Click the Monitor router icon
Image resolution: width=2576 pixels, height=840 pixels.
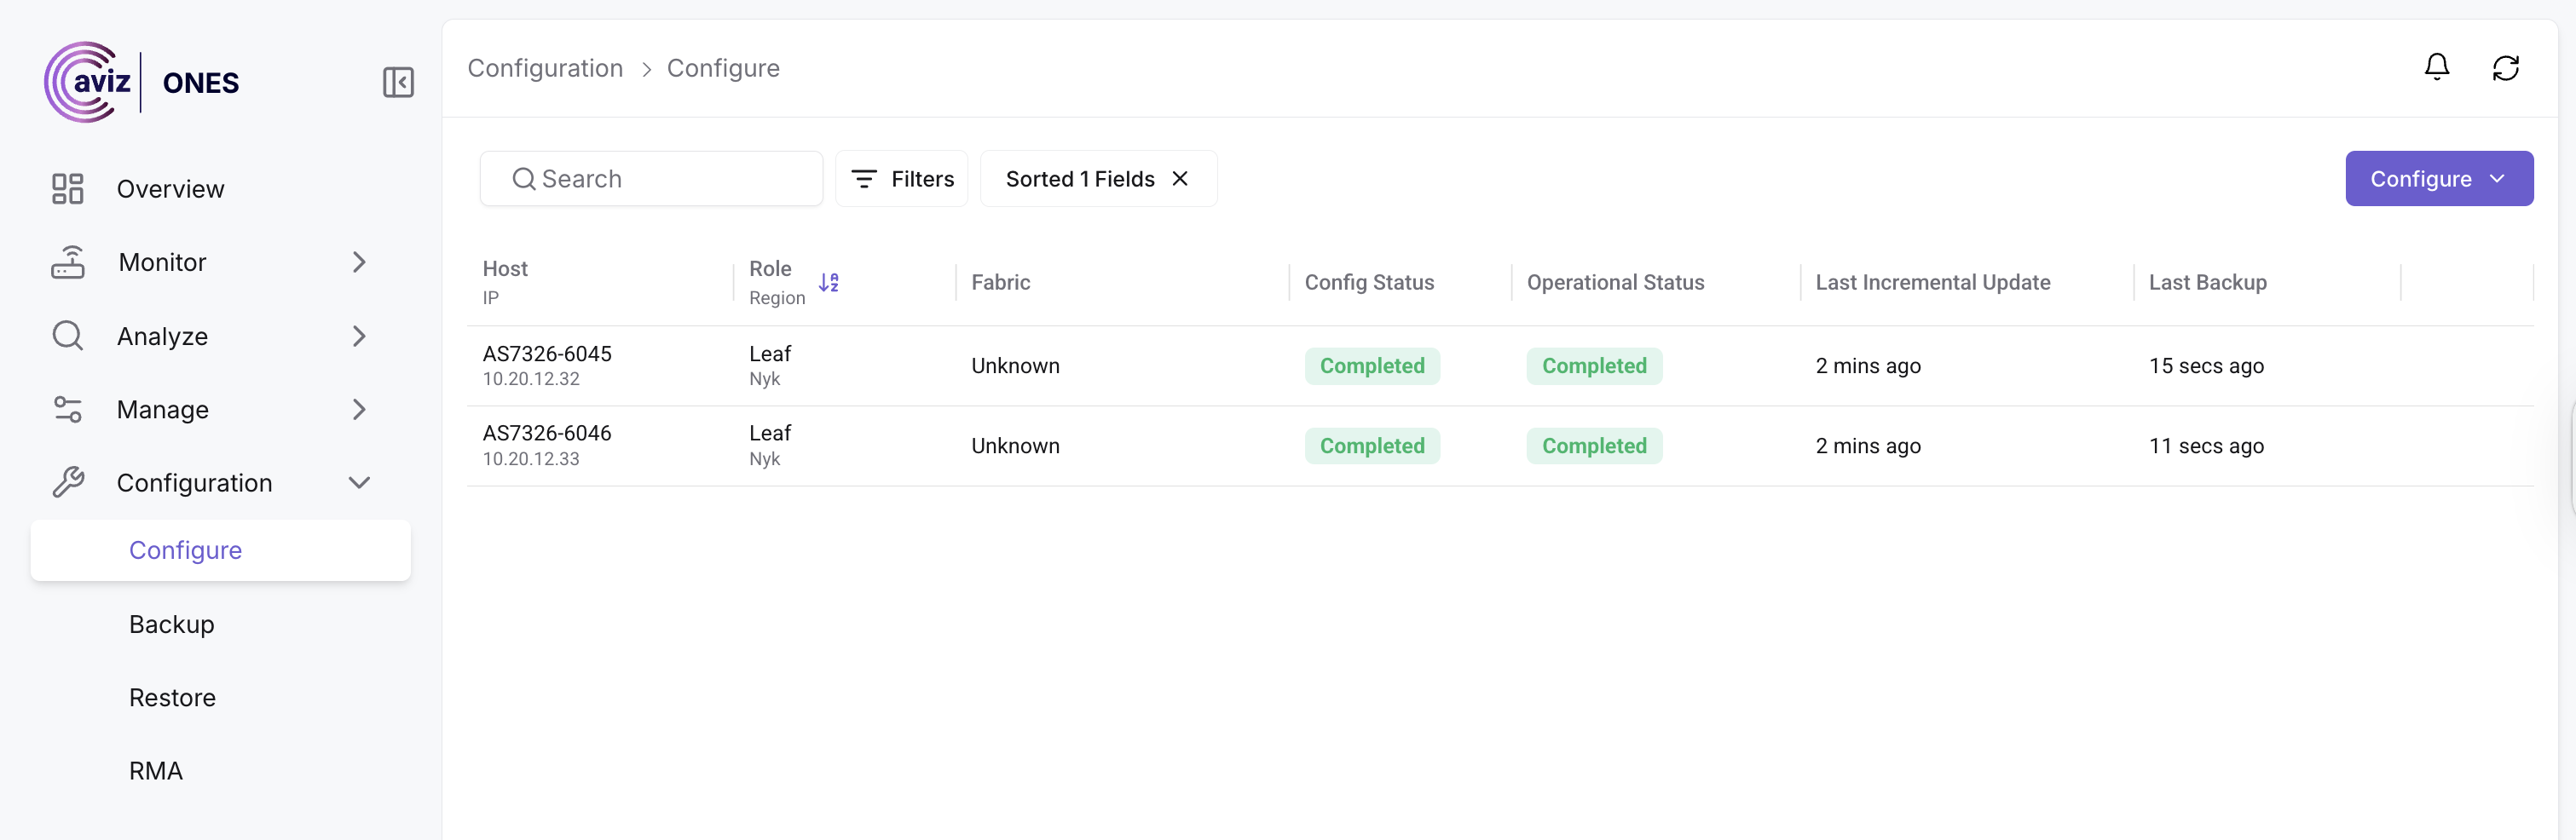(x=67, y=262)
